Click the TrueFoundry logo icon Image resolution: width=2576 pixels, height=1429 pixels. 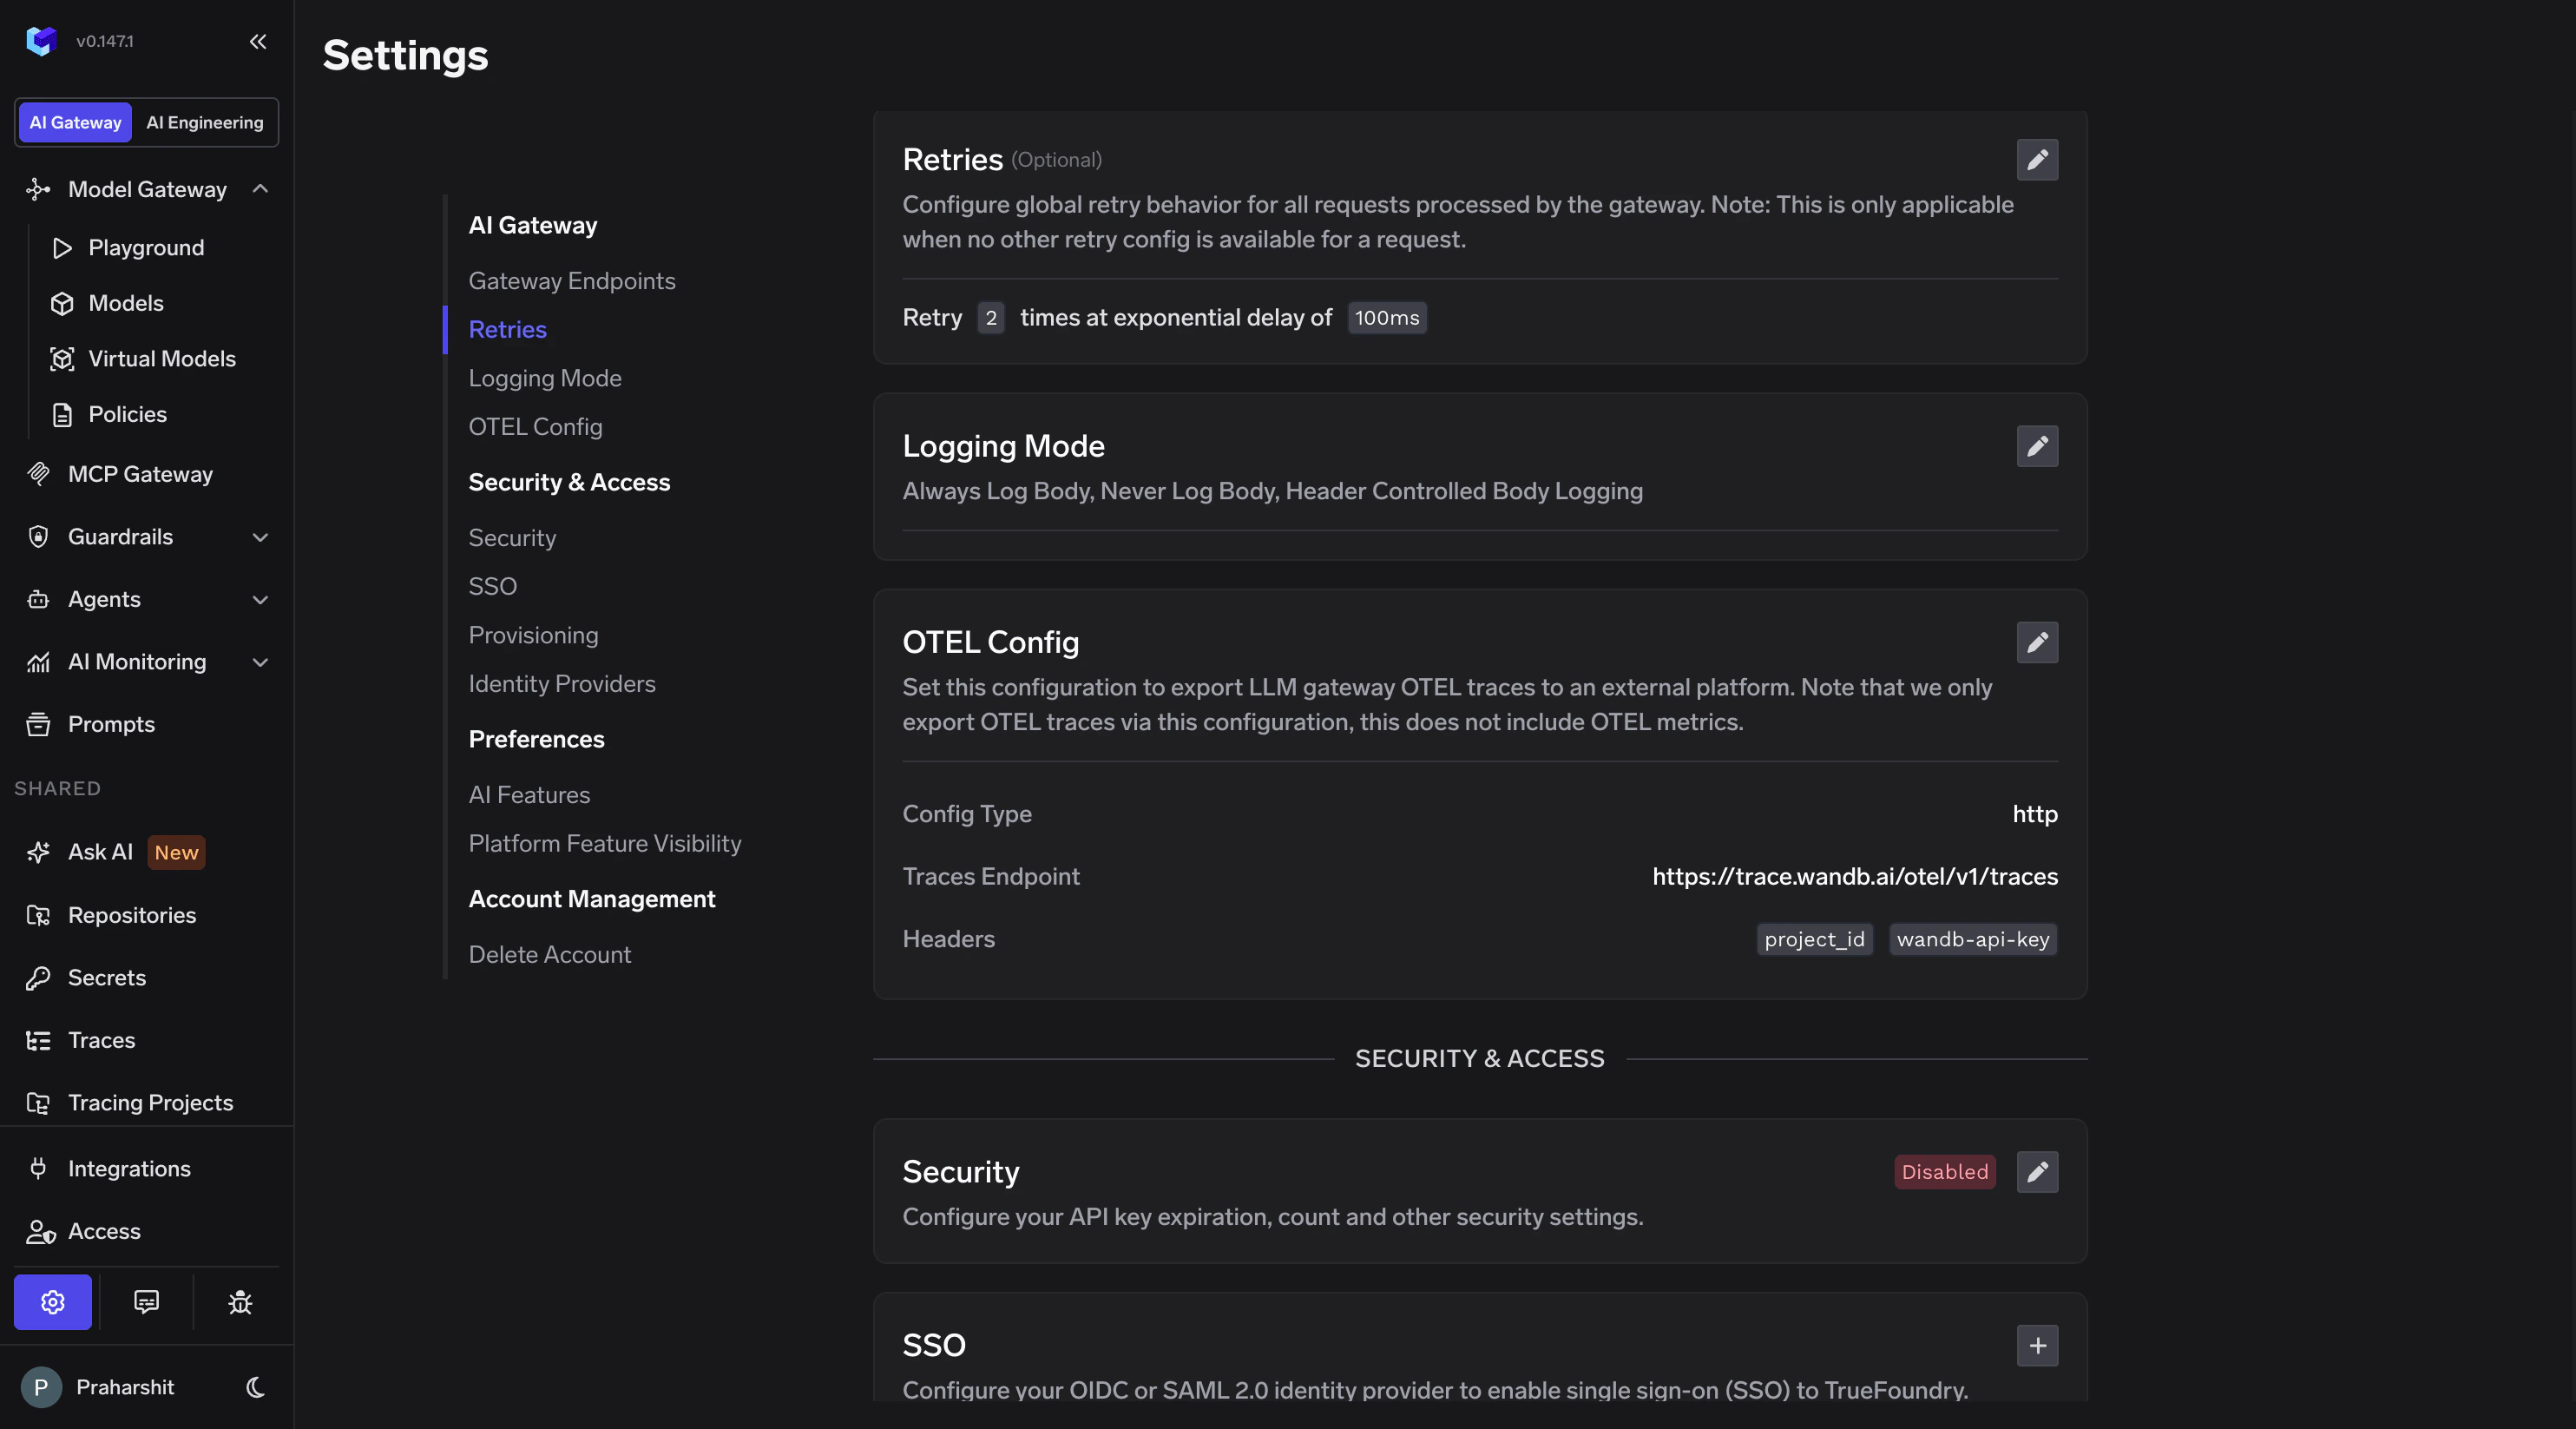(41, 41)
